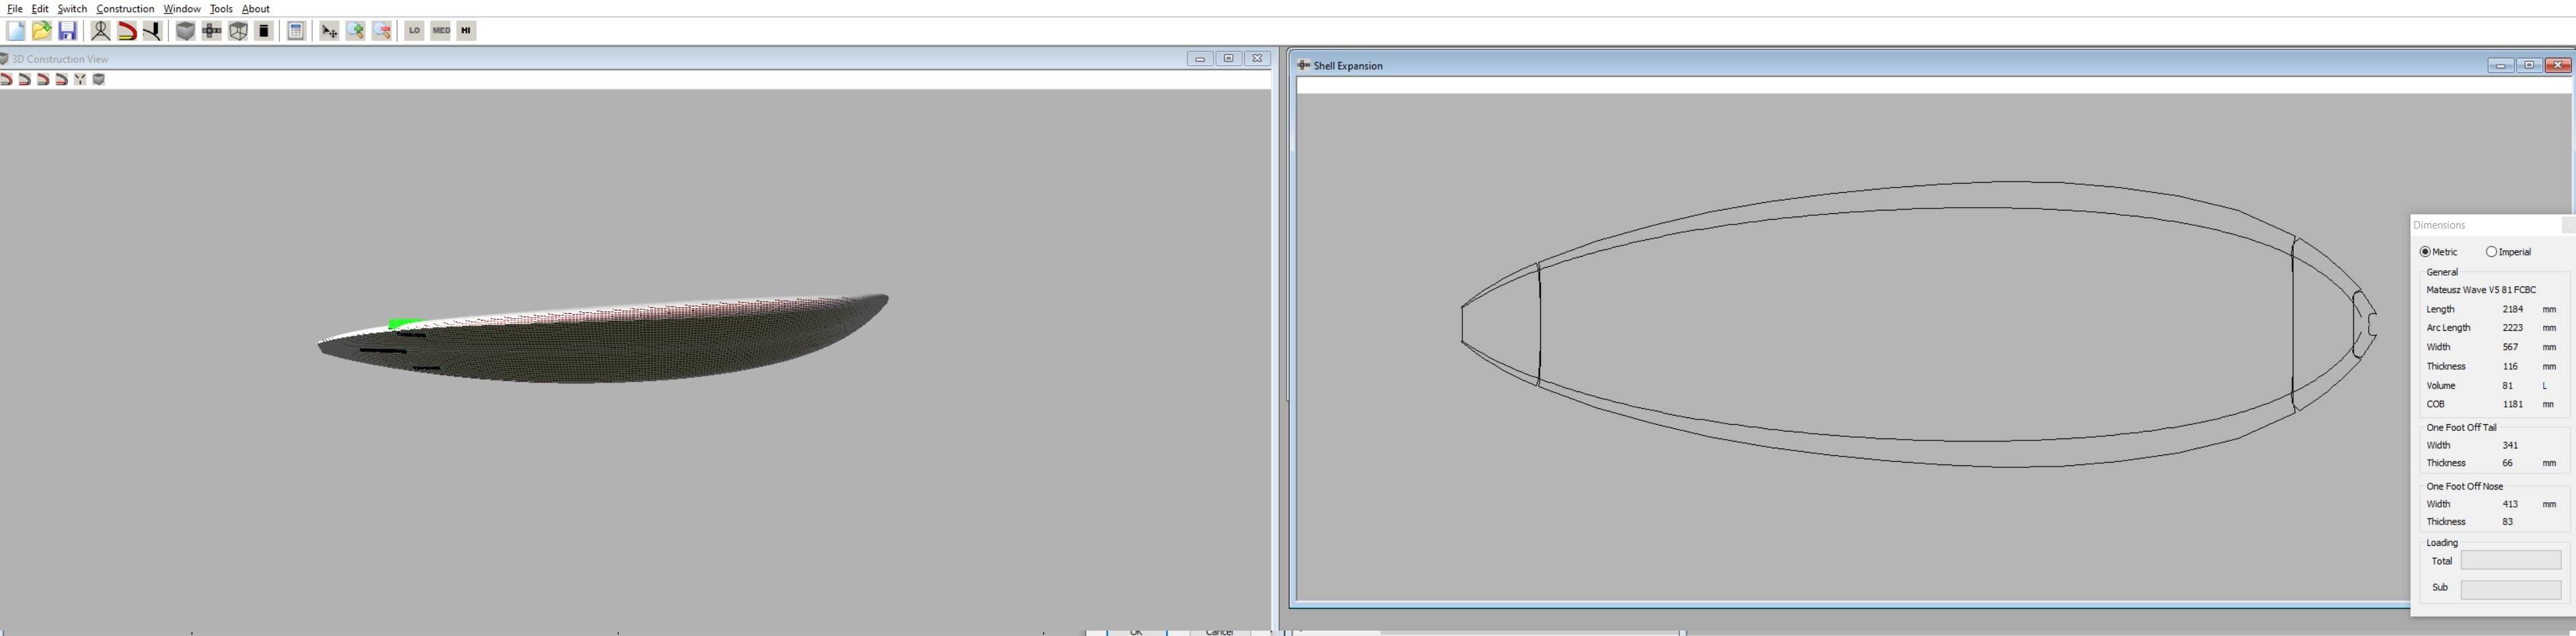Click the Loading Sub field

pos(2510,589)
